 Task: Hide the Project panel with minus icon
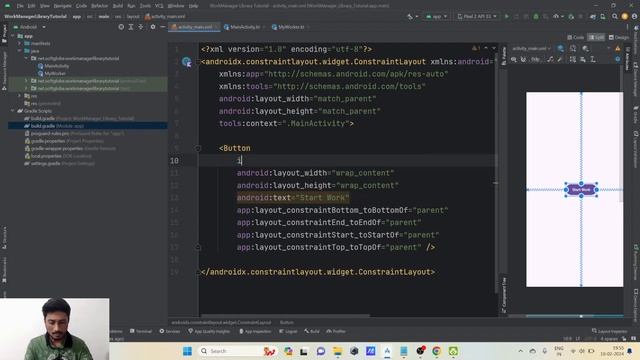162,27
